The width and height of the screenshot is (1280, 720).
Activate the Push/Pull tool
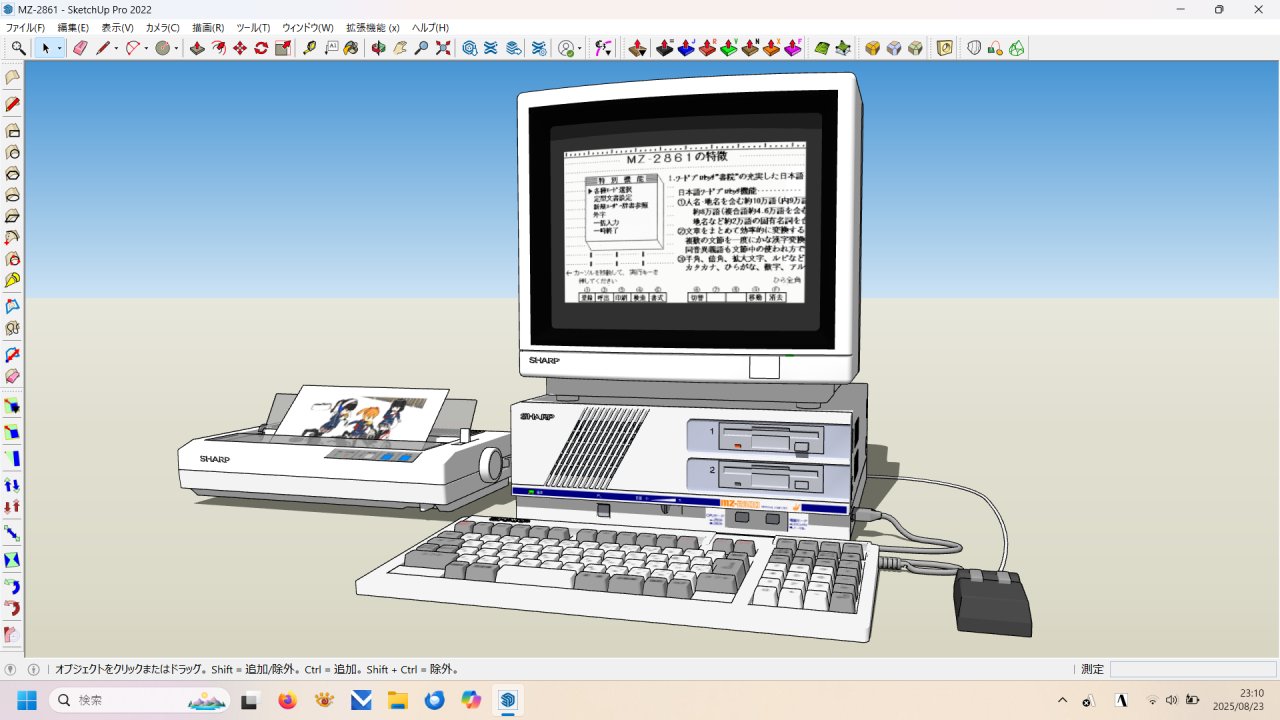coord(197,48)
